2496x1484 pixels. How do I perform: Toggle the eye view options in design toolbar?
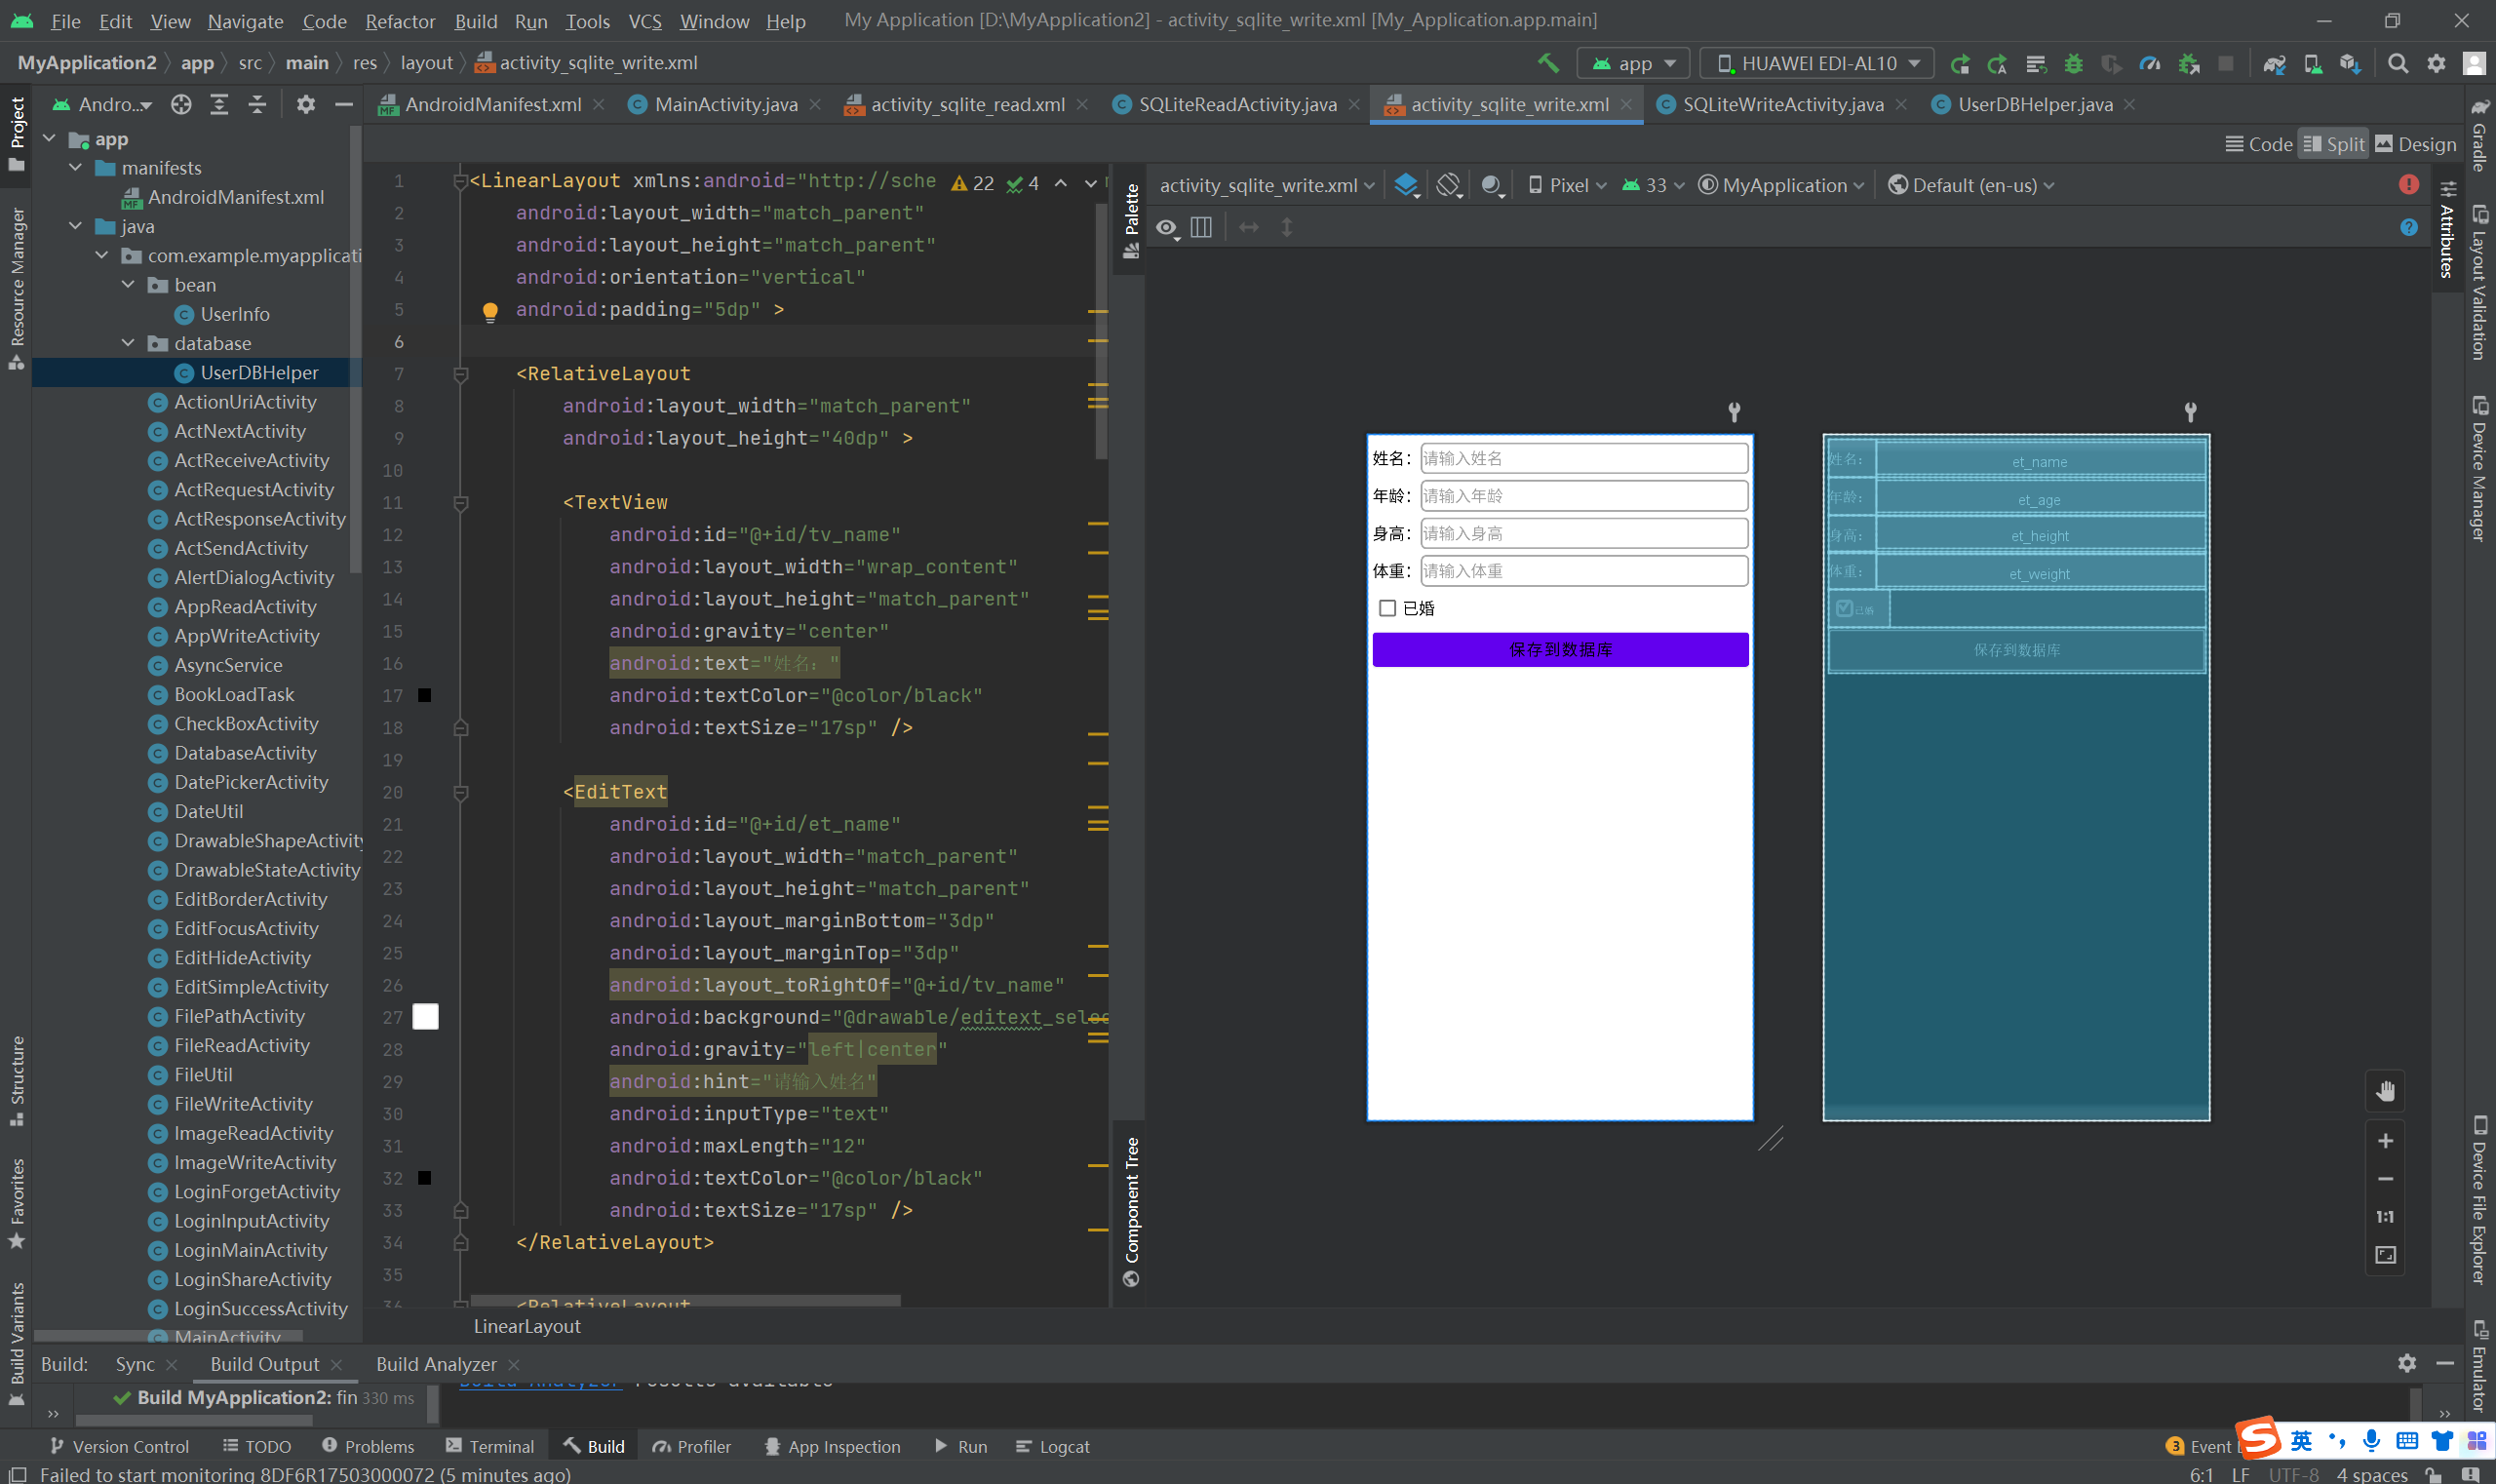coord(1166,228)
